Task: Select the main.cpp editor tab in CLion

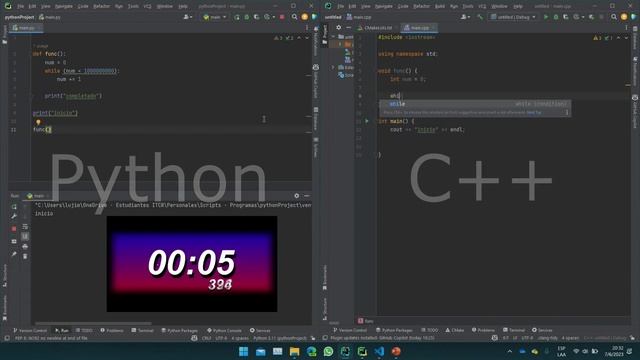Action: (419, 28)
